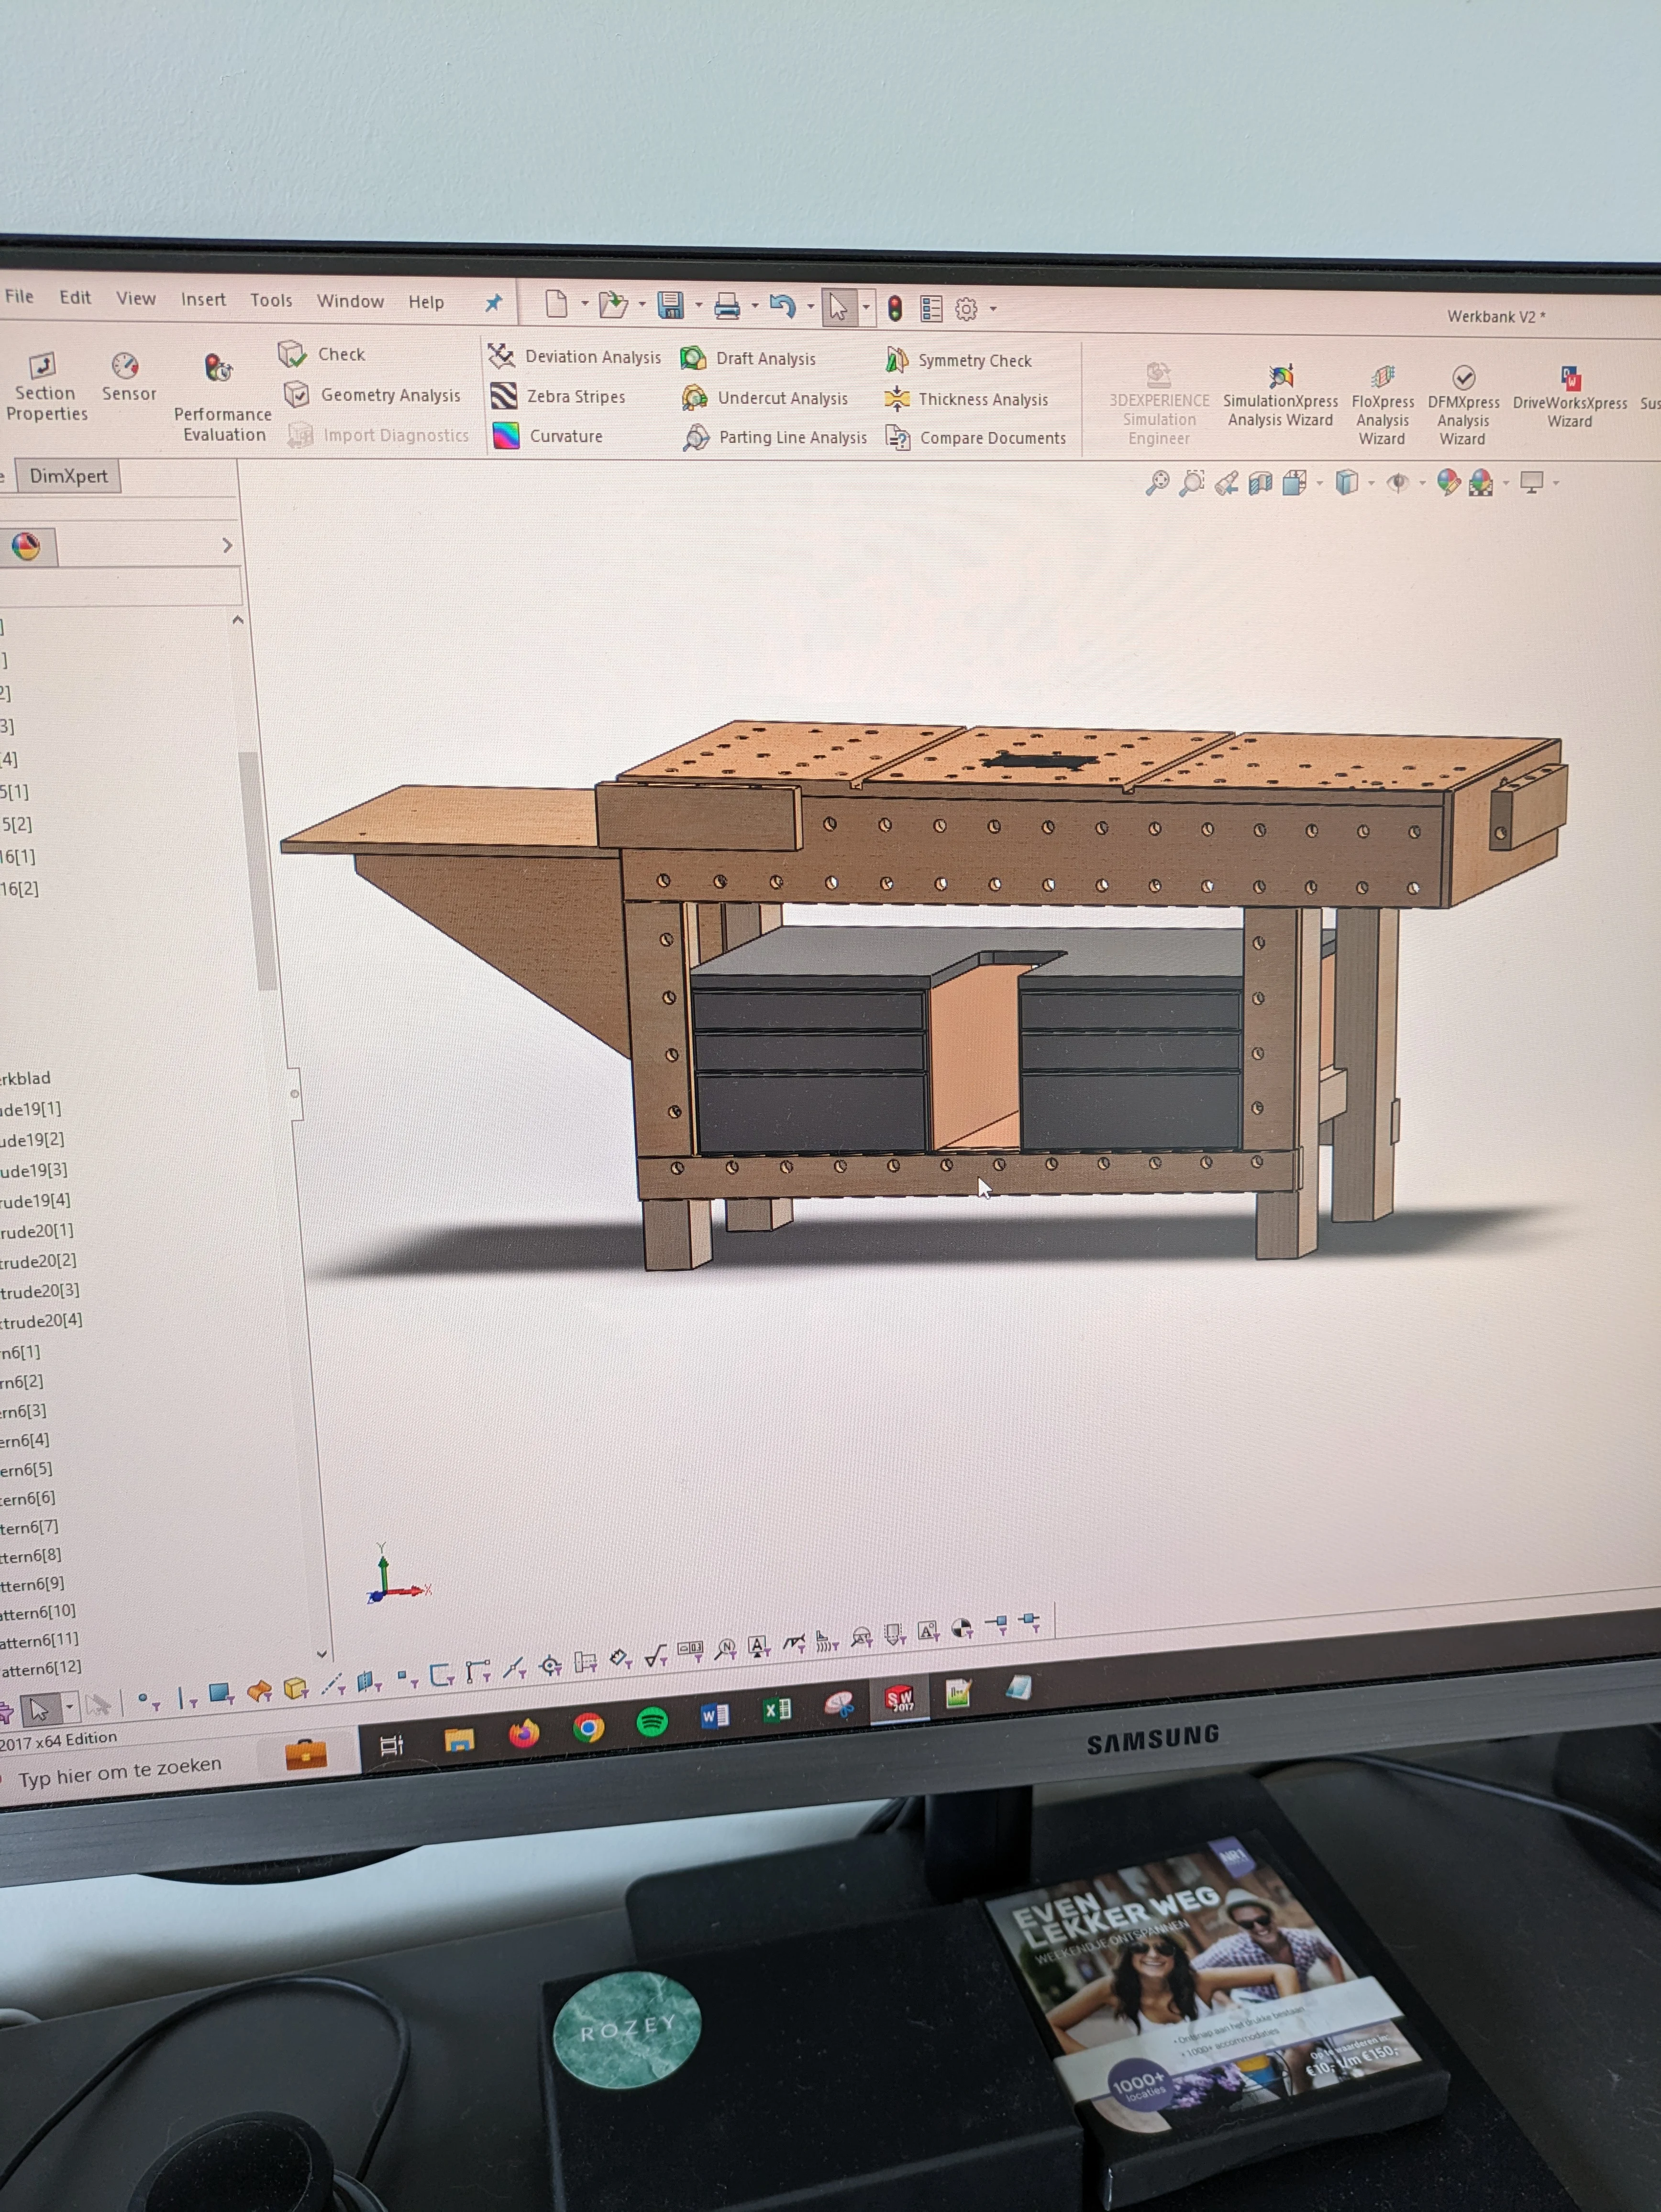The width and height of the screenshot is (1661, 2212).
Task: Click the Sensor tool
Action: 128,377
